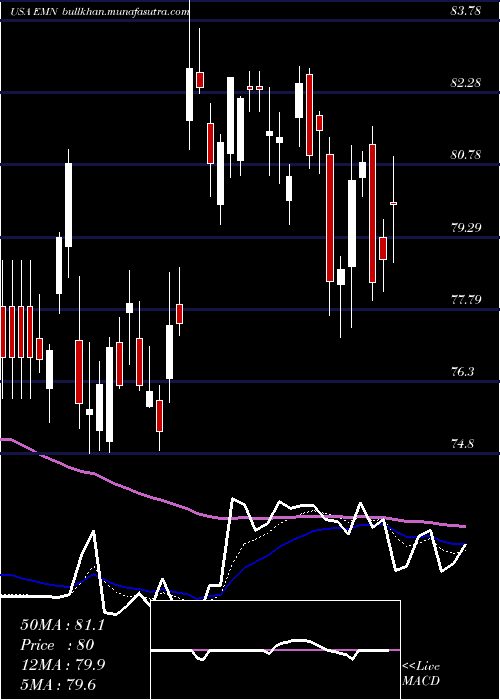Click the 'USA EMN bullkhan.munafasutra.com' title text

tap(99, 12)
